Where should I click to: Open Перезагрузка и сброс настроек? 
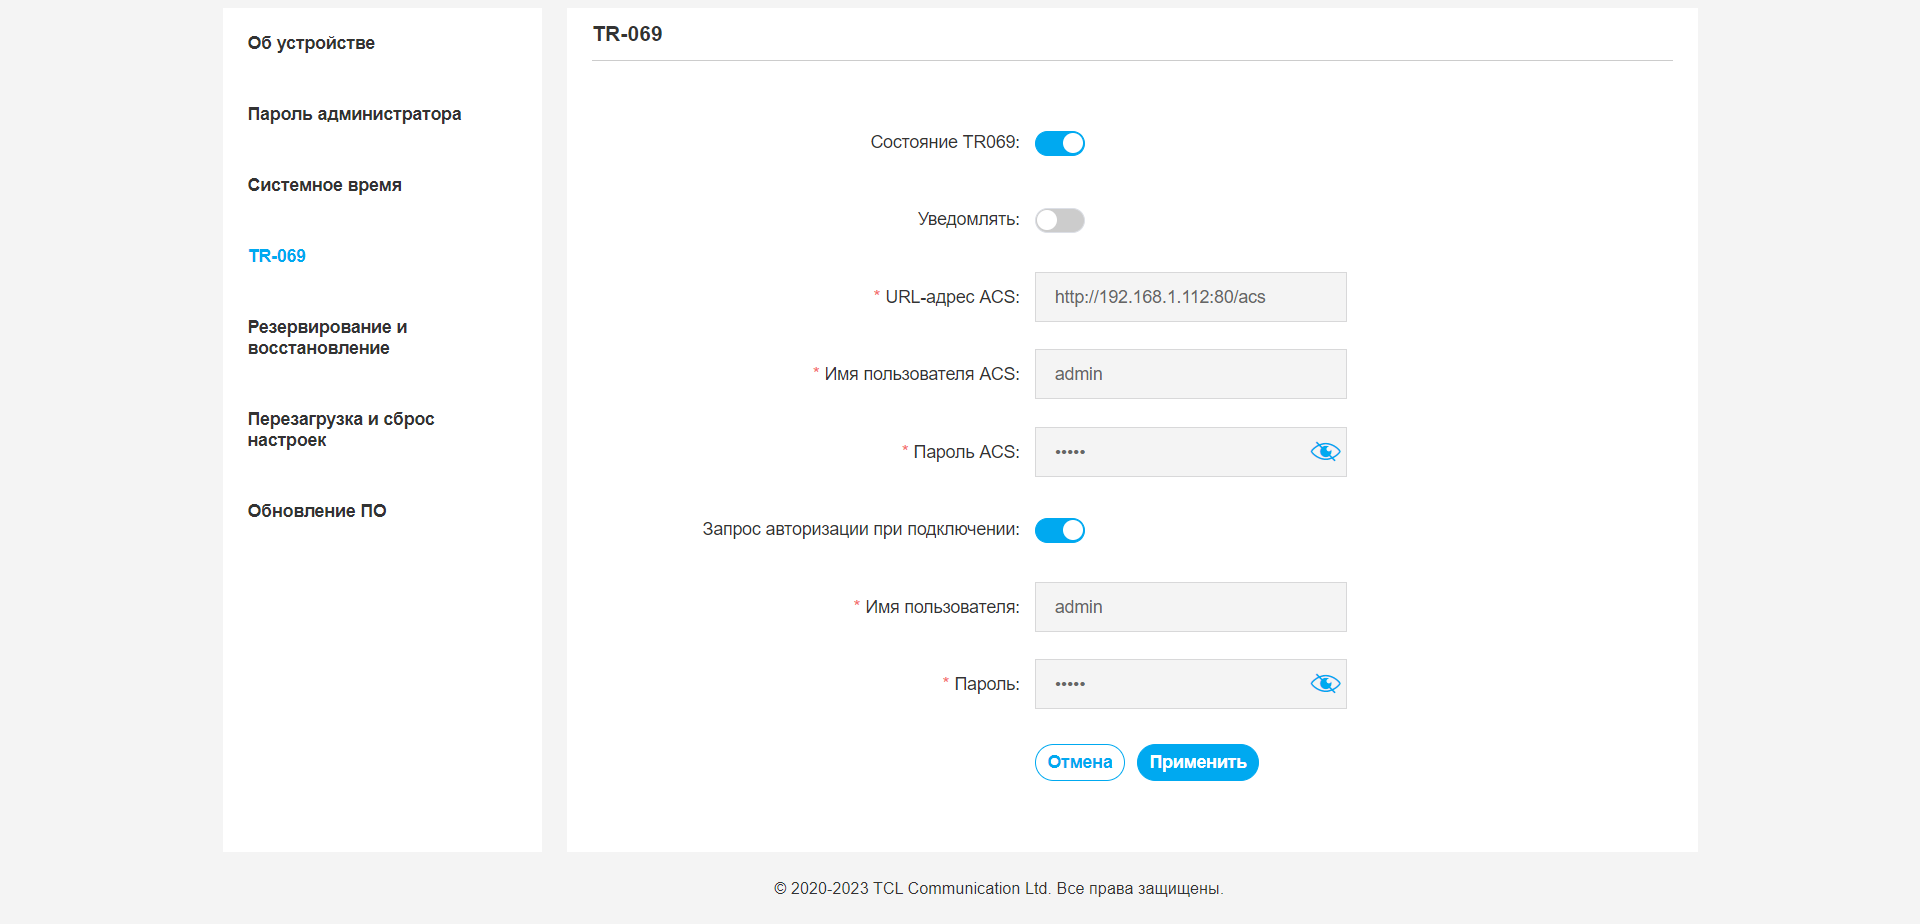tap(341, 429)
